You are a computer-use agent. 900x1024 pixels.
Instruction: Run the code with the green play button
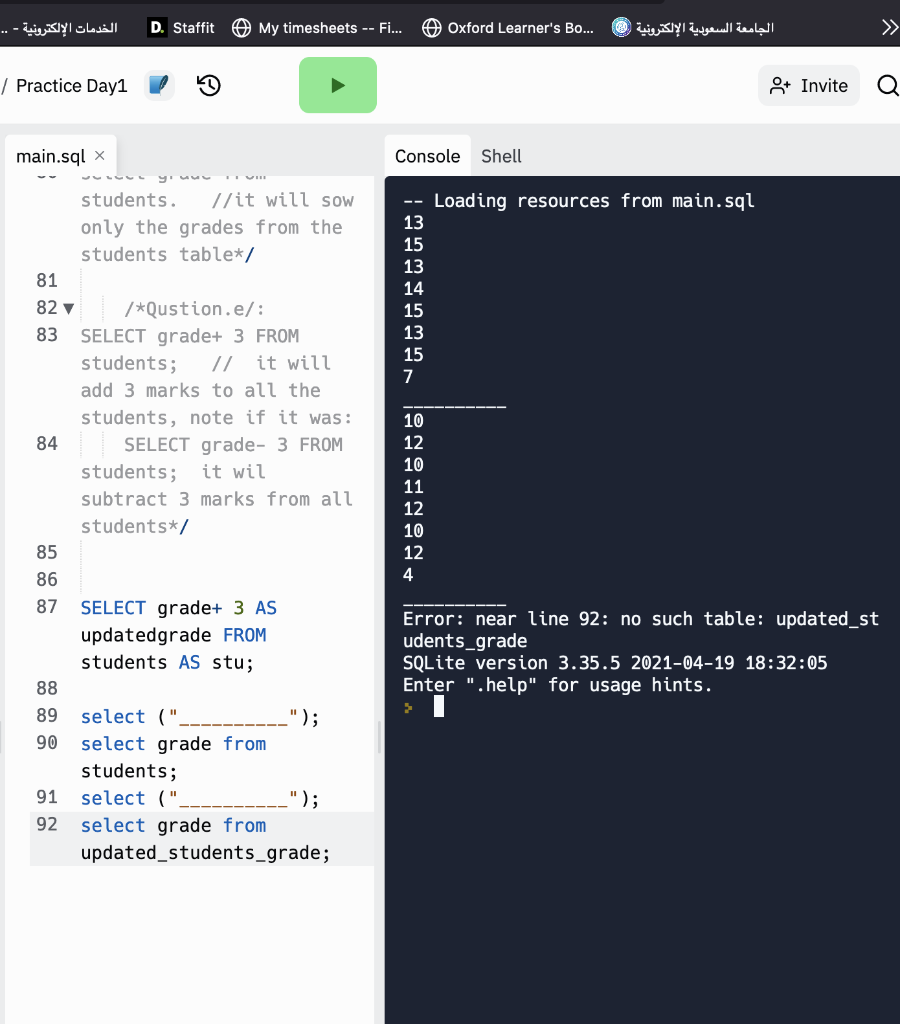338,85
